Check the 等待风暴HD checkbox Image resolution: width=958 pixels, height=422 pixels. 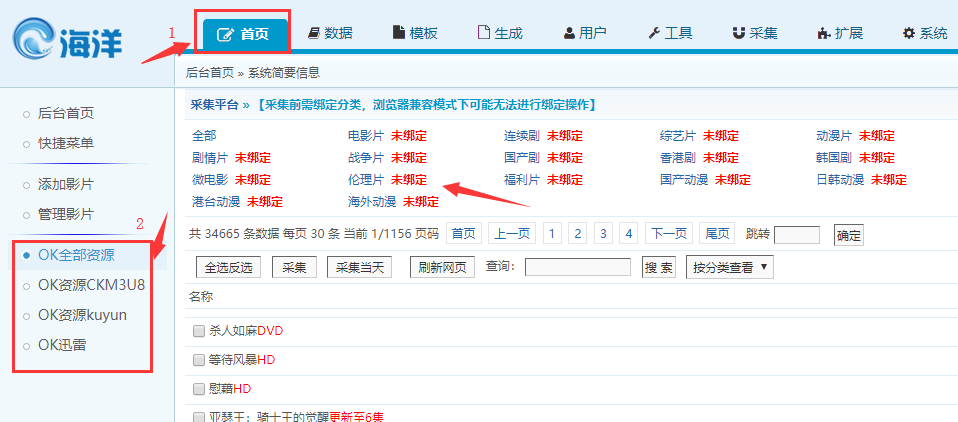click(x=198, y=360)
